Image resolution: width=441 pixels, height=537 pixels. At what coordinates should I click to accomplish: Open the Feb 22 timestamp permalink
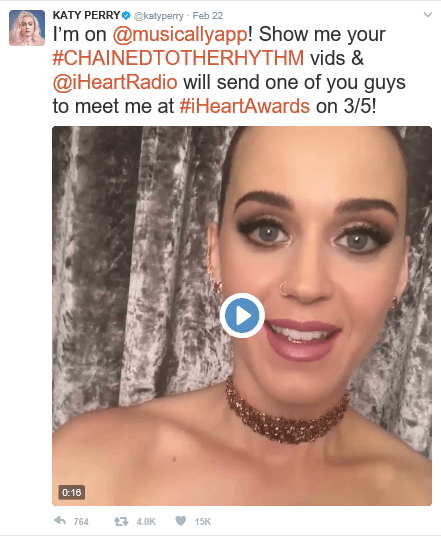[x=208, y=16]
